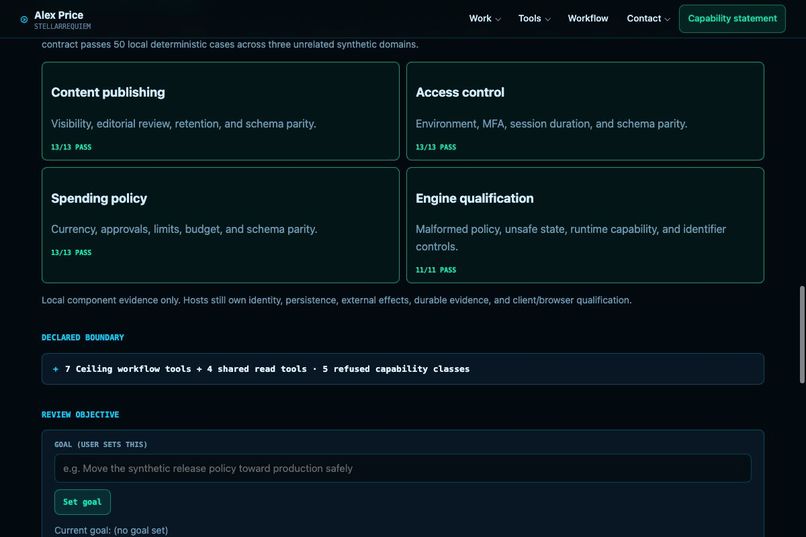Click the REVIEW OBJECTIVE heading
The width and height of the screenshot is (806, 537).
(80, 414)
